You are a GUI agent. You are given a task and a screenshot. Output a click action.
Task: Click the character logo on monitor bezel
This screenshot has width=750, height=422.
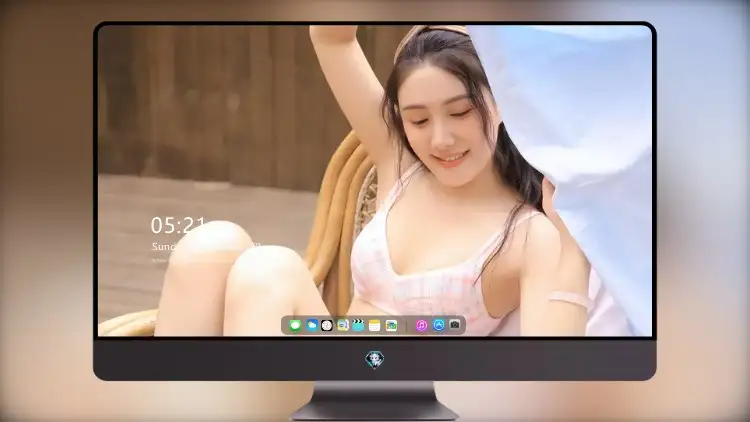[x=375, y=360]
